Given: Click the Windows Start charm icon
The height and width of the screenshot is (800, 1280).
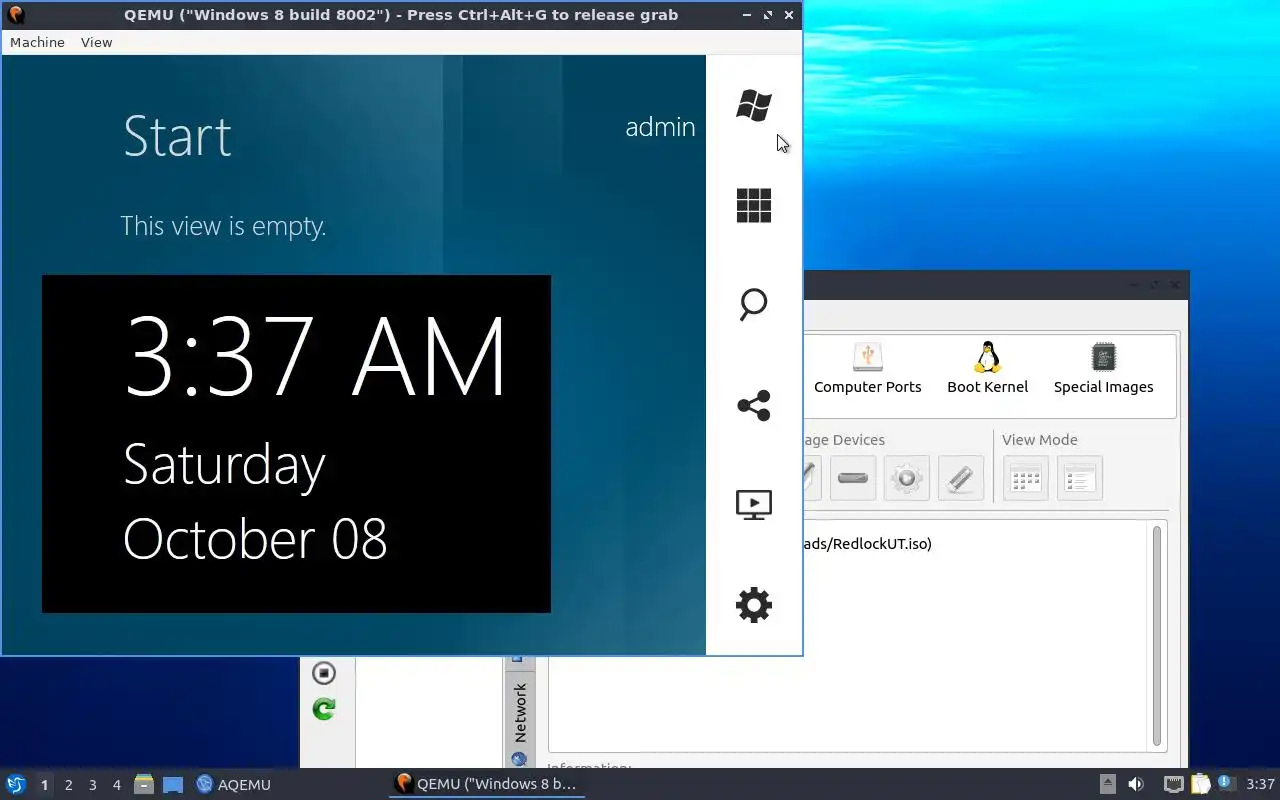Looking at the screenshot, I should click(754, 105).
